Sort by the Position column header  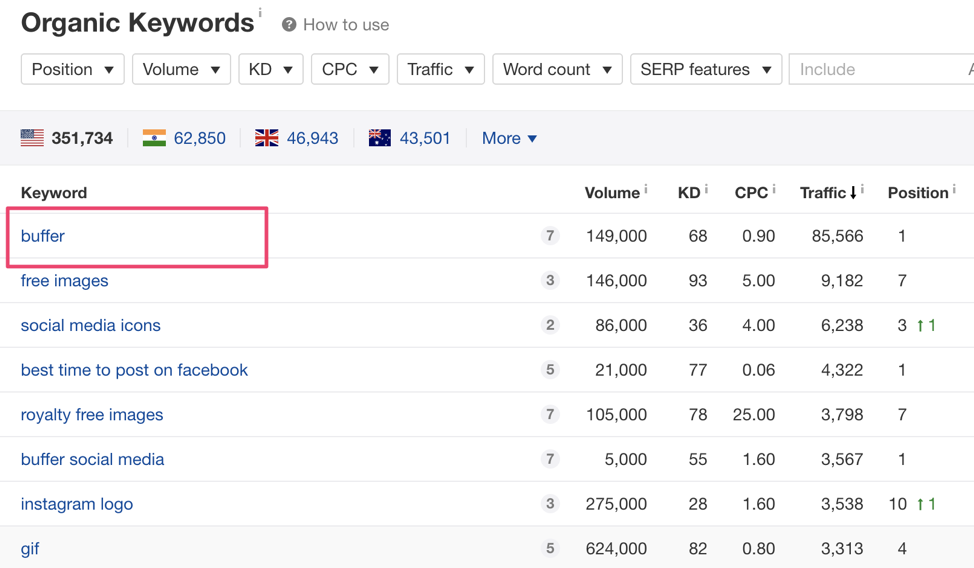point(918,193)
